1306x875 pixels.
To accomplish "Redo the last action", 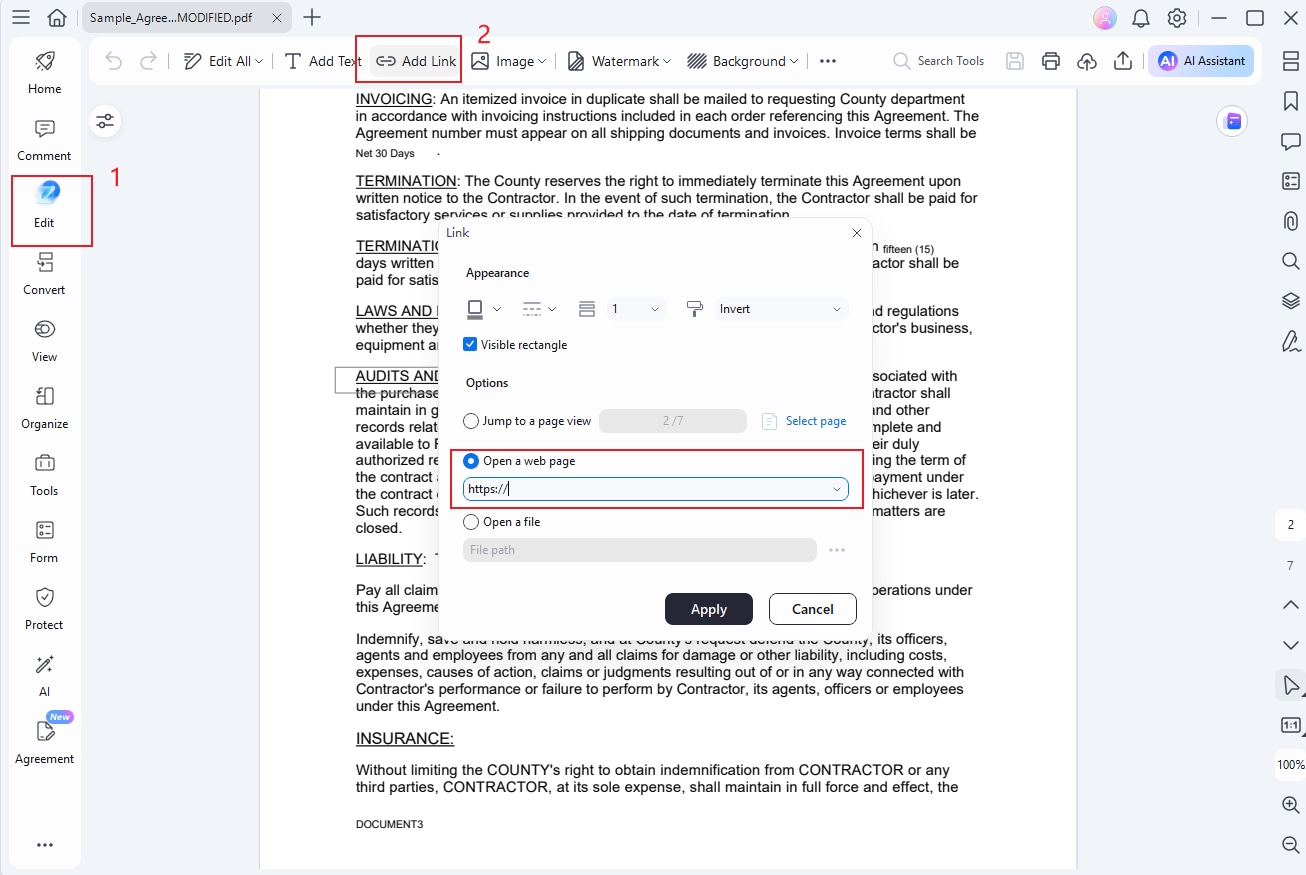I will click(x=148, y=61).
